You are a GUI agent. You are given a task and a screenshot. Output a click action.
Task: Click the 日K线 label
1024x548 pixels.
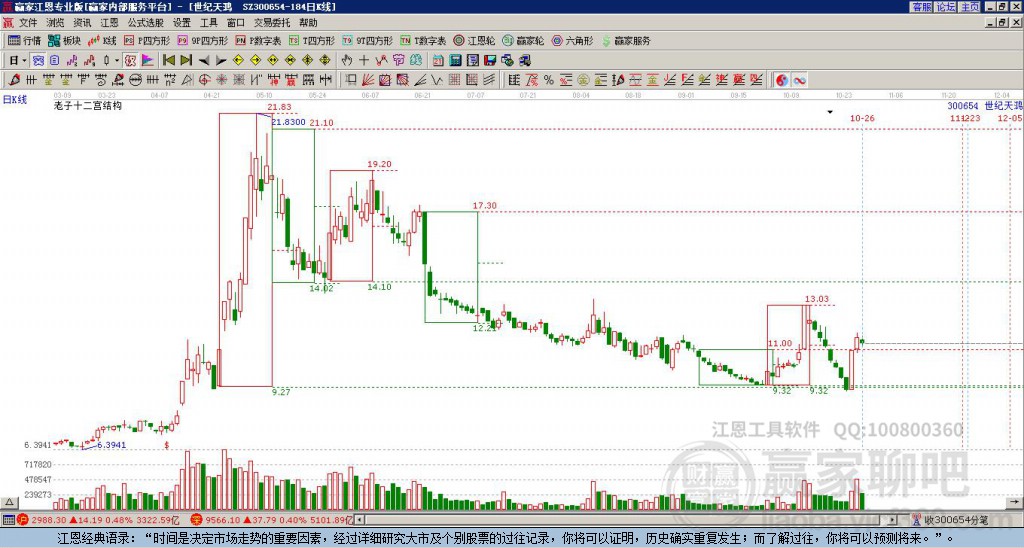click(14, 99)
